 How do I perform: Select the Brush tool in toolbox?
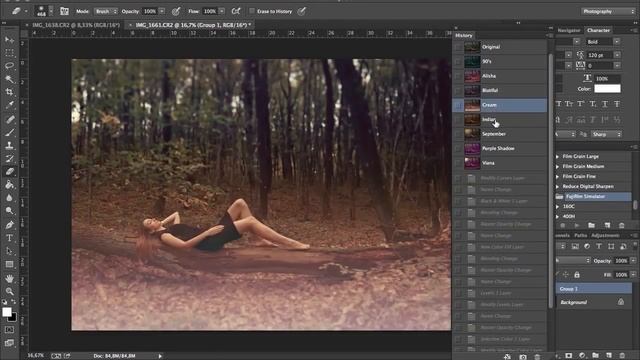[9, 132]
